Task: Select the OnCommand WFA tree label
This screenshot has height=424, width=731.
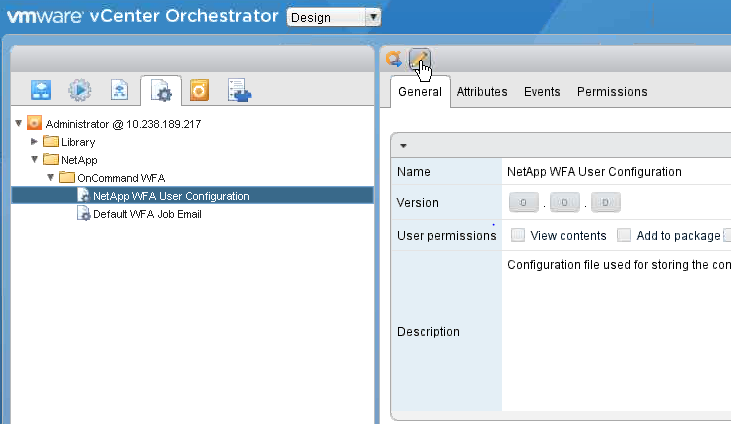Action: click(x=121, y=178)
